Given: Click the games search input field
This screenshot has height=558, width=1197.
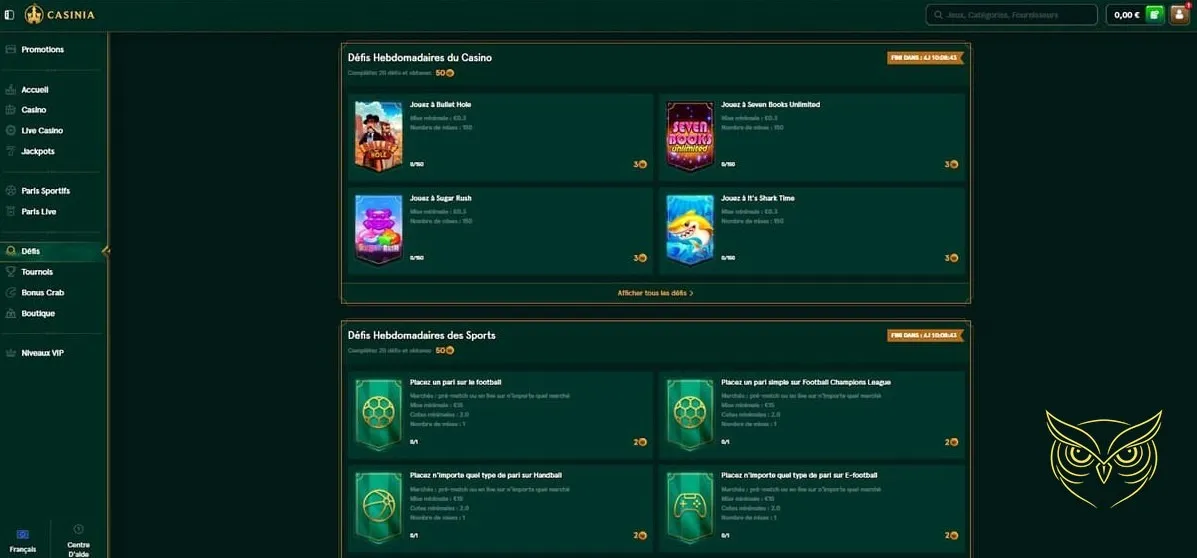Looking at the screenshot, I should pos(1011,15).
